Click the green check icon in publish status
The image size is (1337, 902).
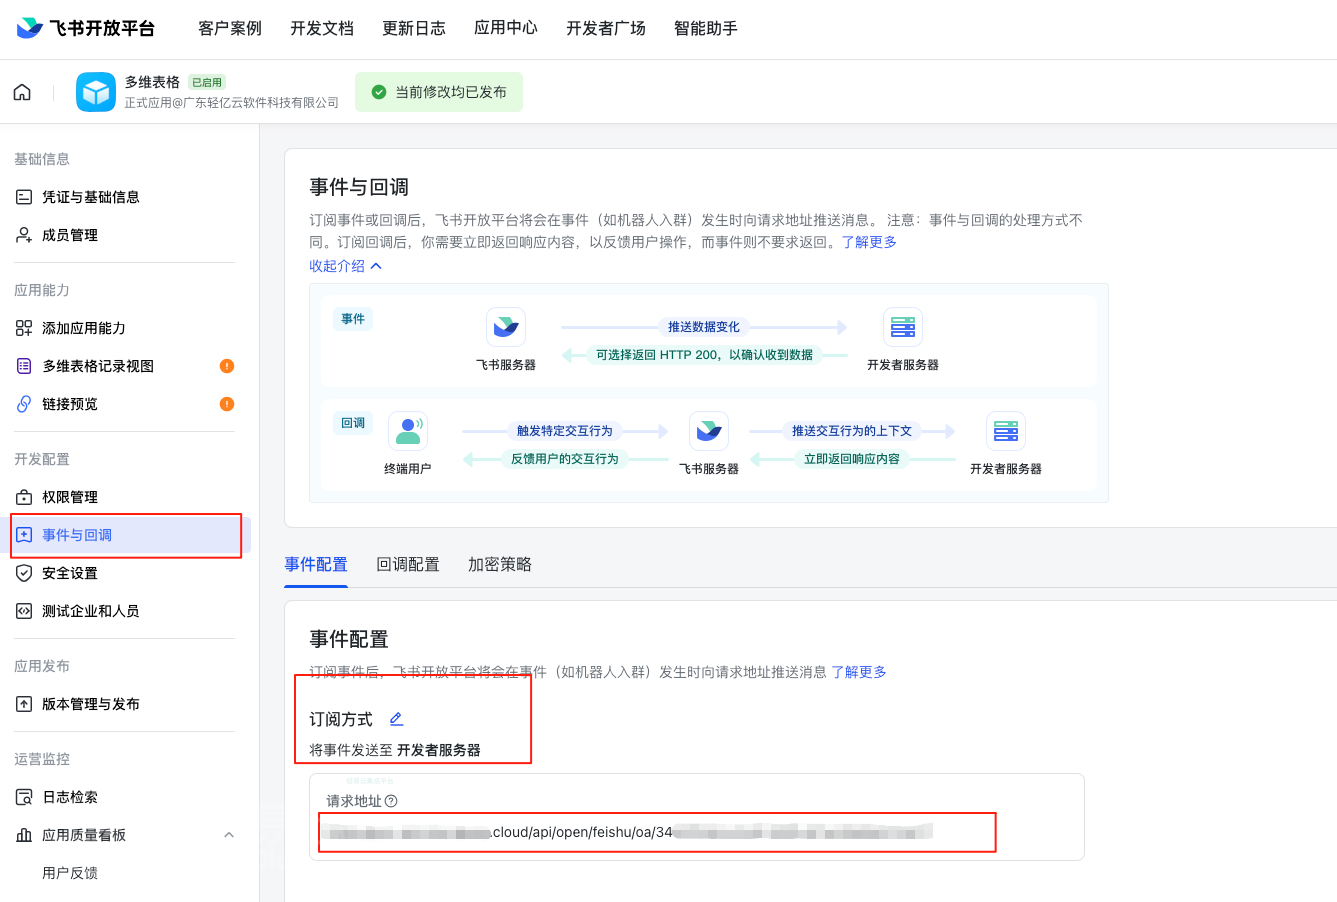(x=379, y=92)
